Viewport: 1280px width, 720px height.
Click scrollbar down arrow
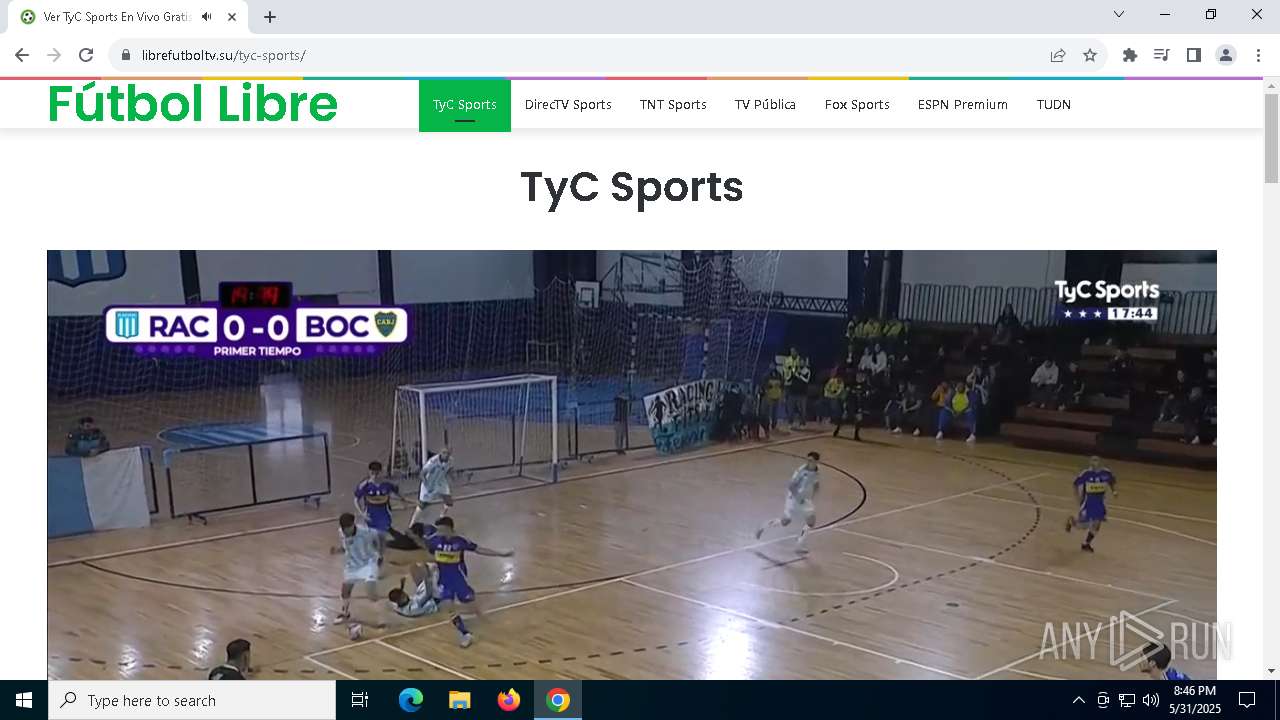tap(1271, 671)
